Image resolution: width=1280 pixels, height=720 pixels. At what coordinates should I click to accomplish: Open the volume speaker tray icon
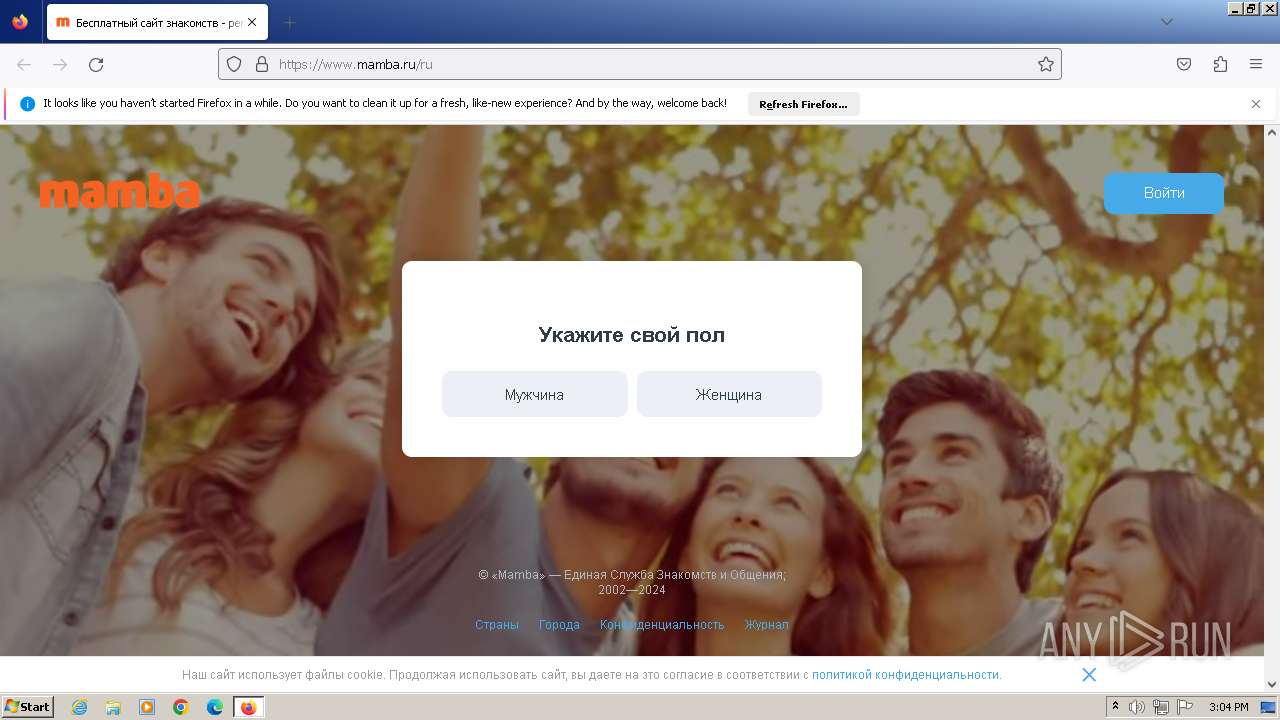click(x=1137, y=707)
